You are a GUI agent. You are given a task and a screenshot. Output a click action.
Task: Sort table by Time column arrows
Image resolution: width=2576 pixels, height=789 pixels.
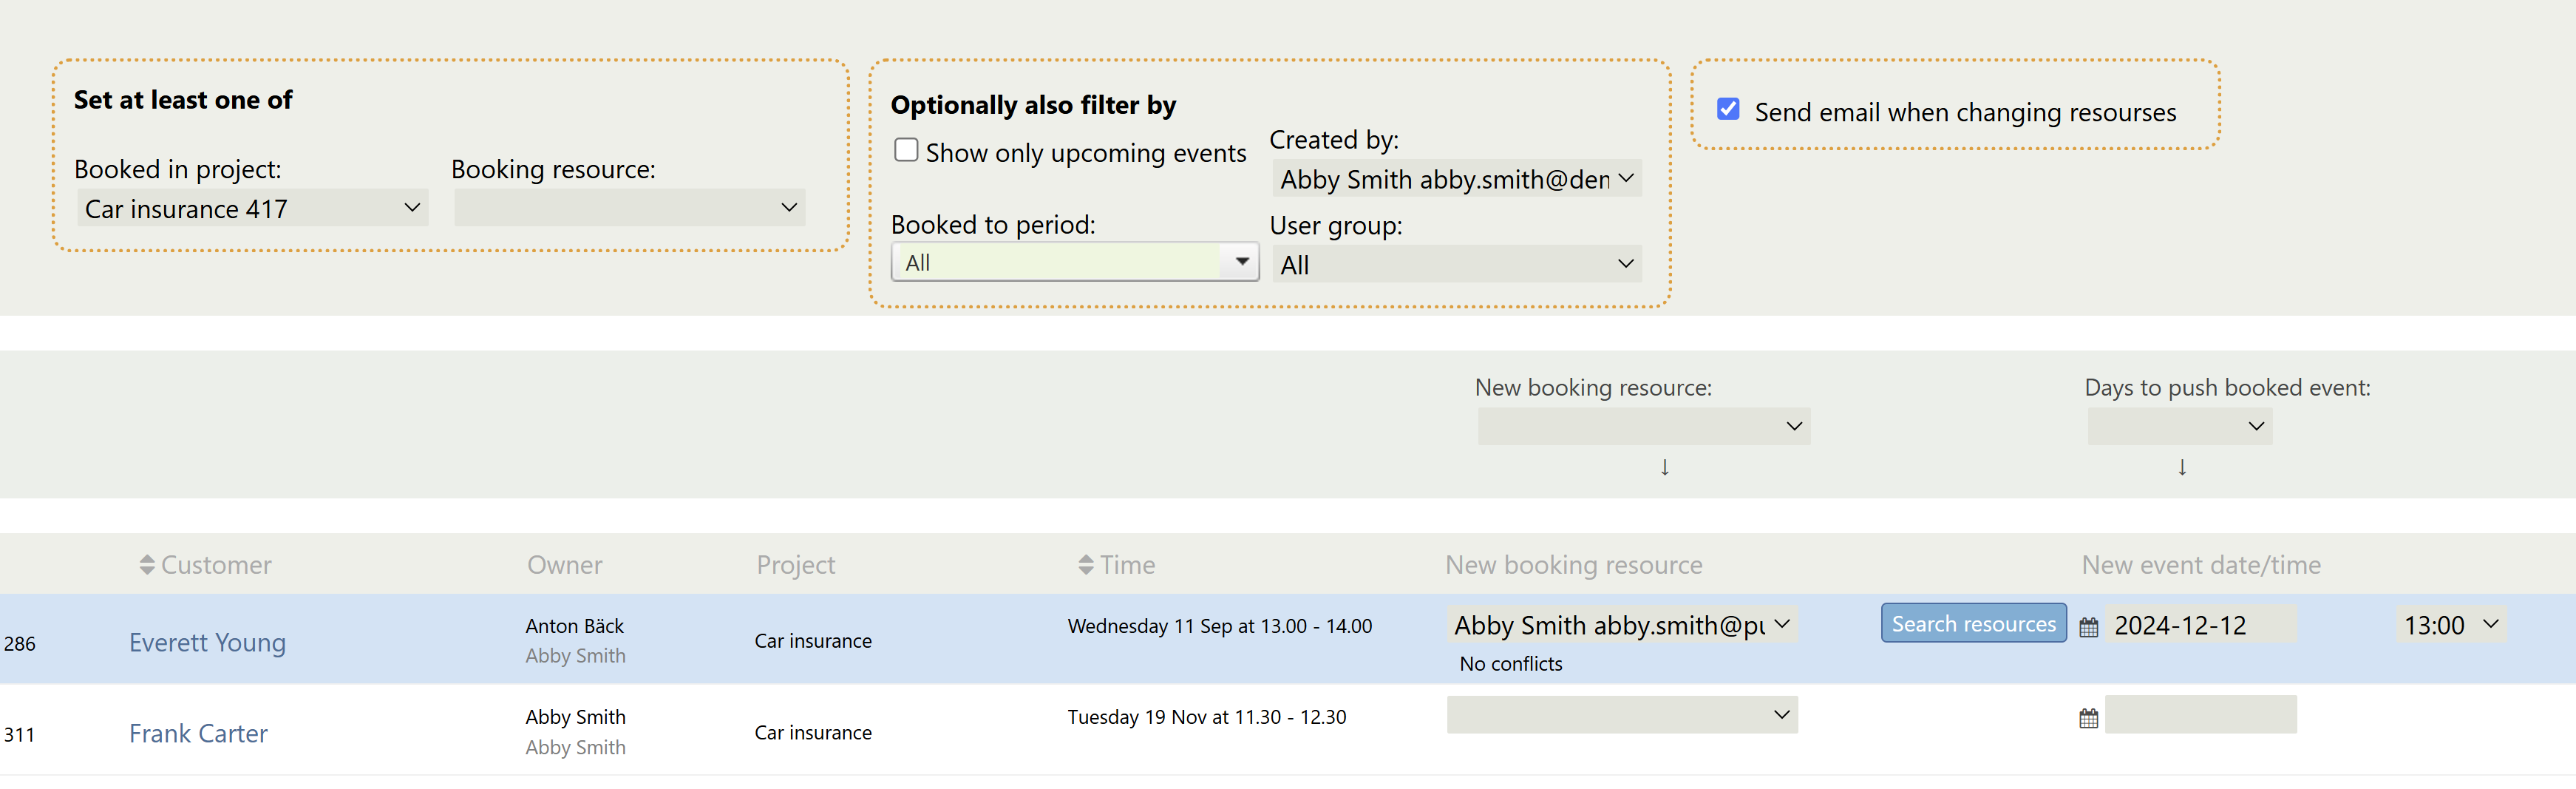(1085, 565)
